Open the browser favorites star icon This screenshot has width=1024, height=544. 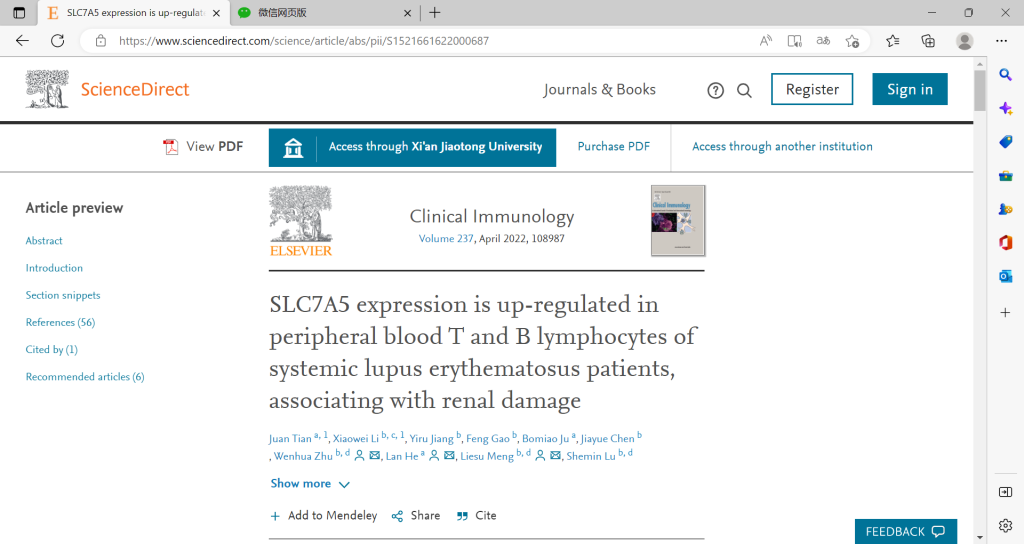(x=893, y=41)
